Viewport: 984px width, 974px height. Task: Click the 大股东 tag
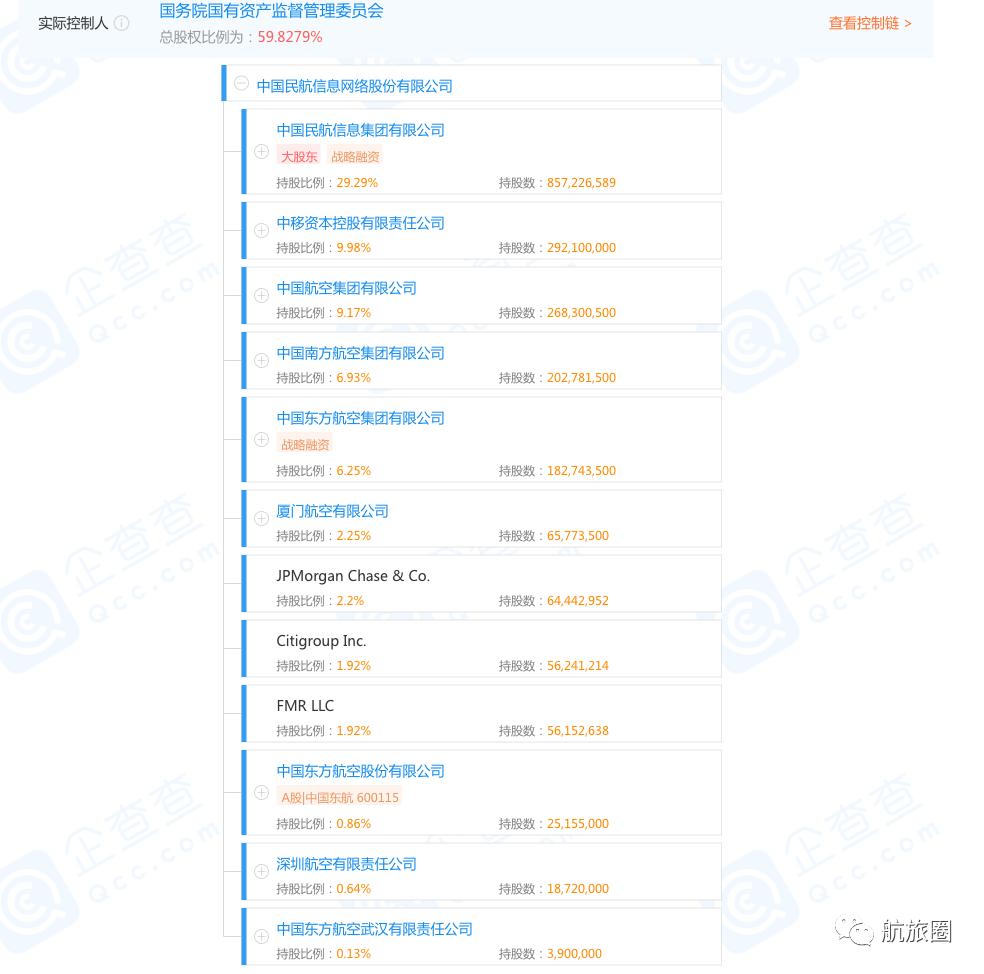coord(299,156)
